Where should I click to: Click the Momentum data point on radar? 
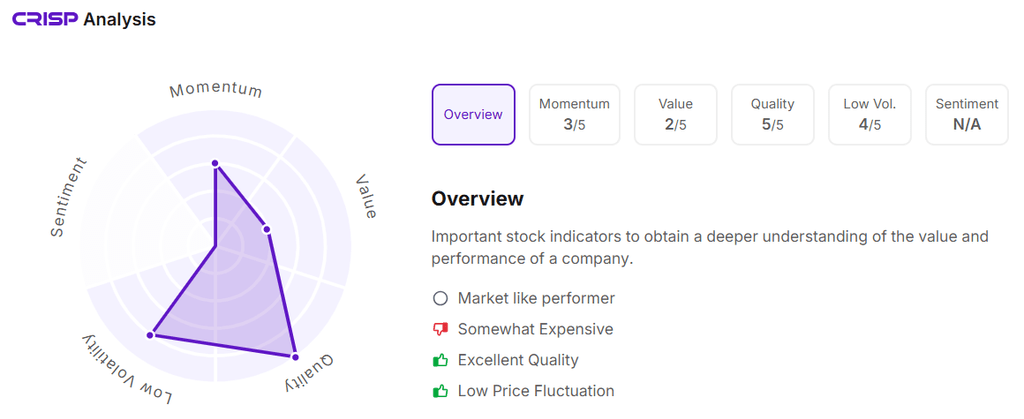click(215, 164)
